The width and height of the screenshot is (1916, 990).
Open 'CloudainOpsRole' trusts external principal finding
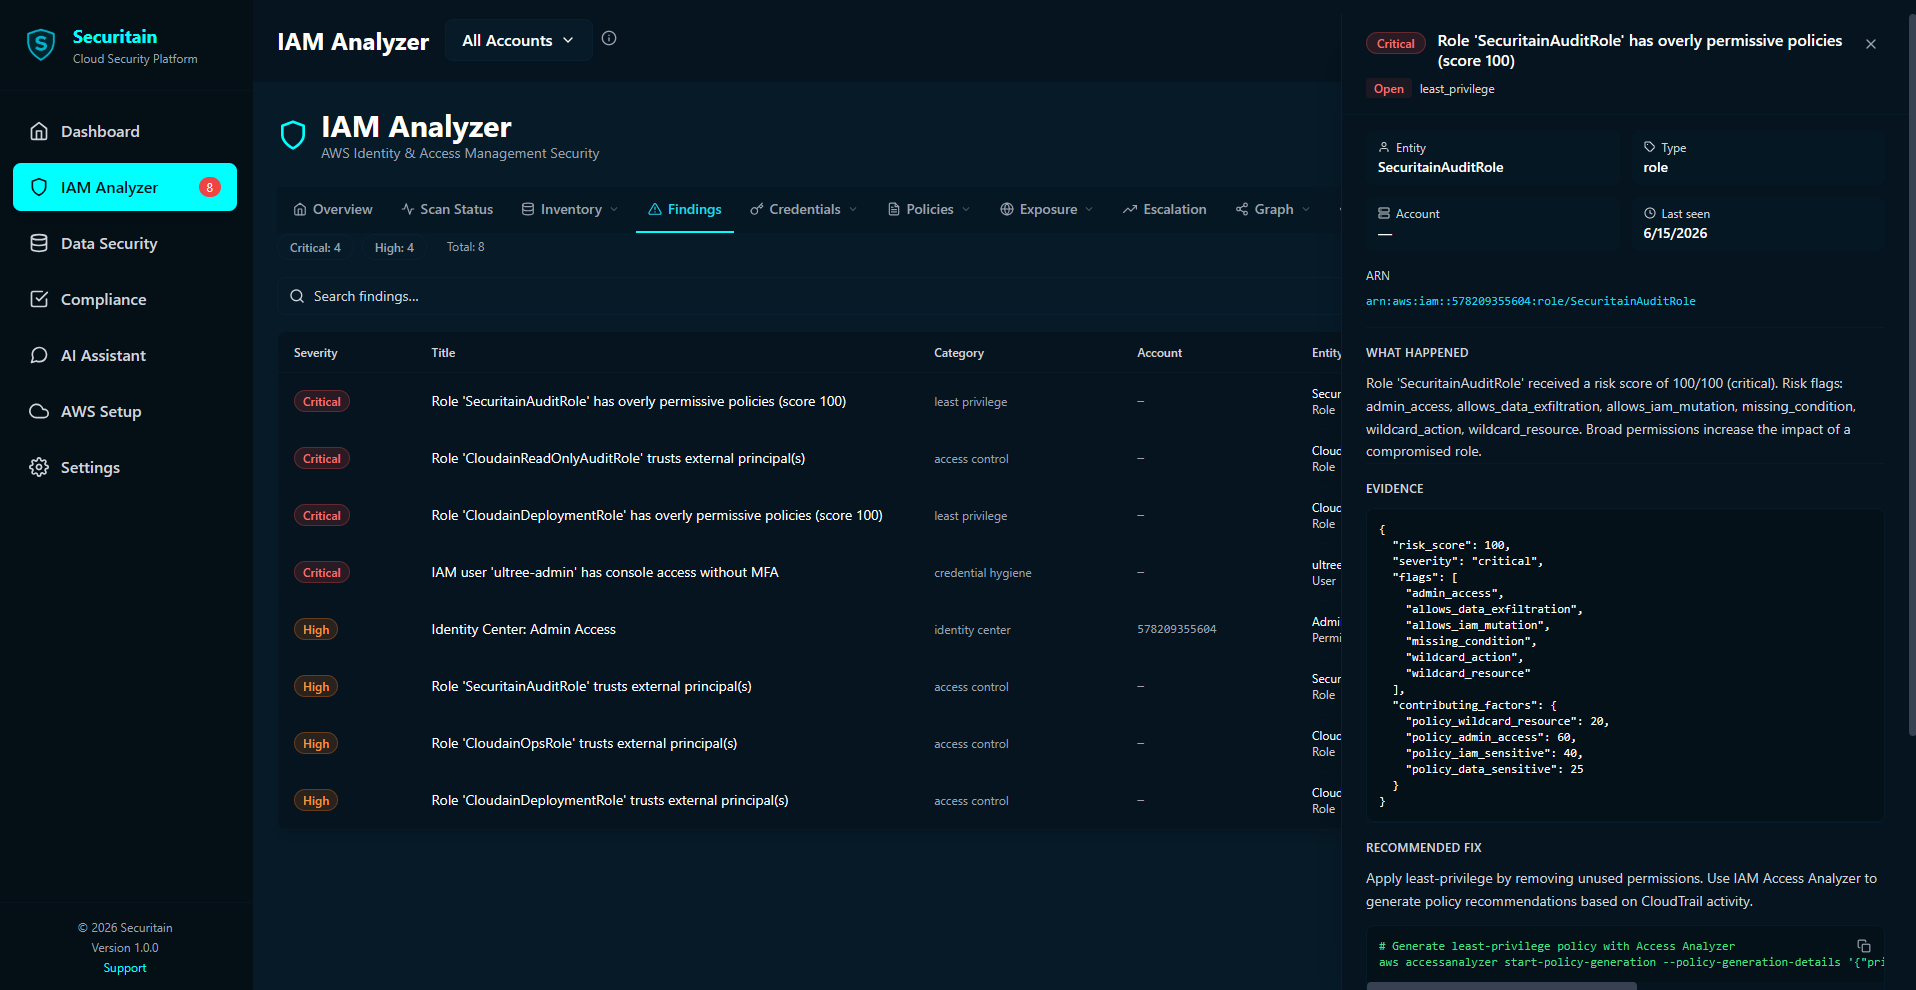click(x=810, y=743)
